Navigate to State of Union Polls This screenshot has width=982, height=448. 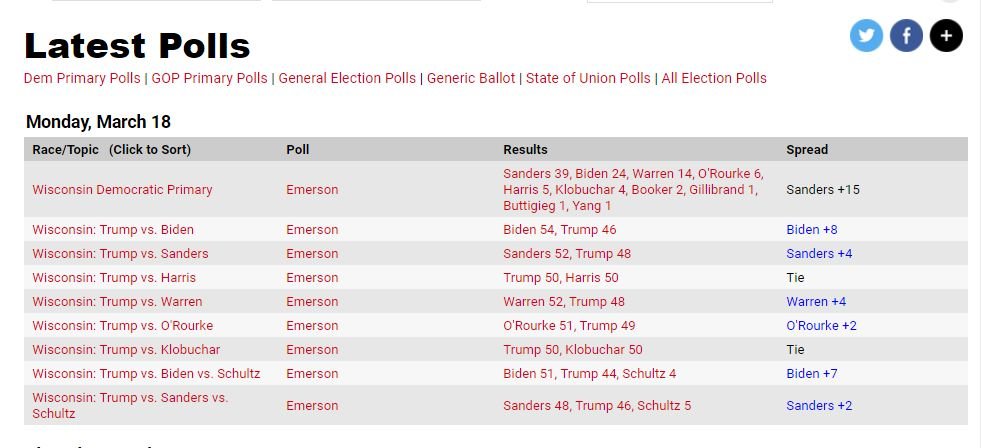(x=588, y=78)
